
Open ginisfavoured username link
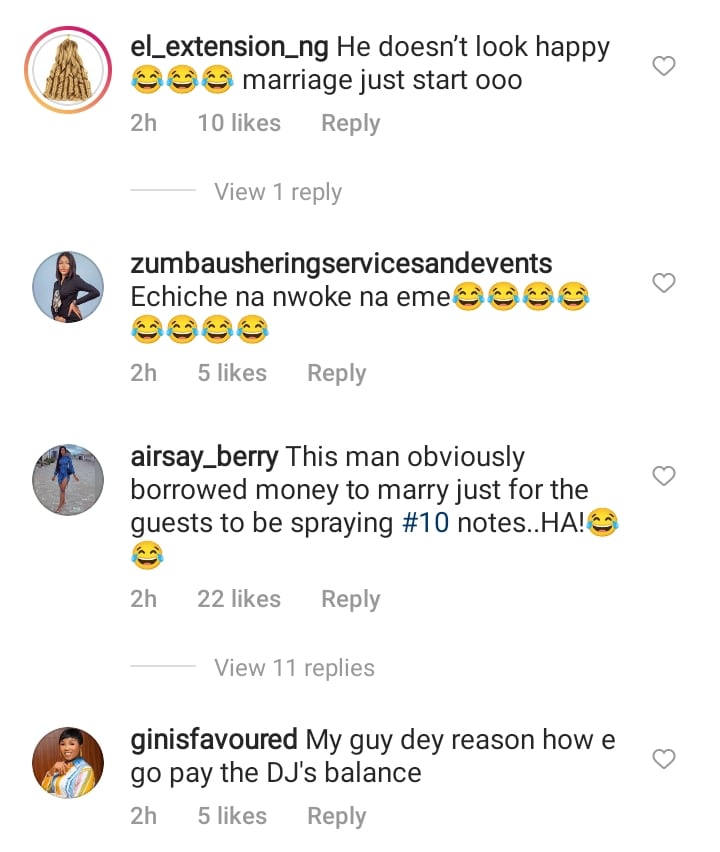pyautogui.click(x=214, y=740)
